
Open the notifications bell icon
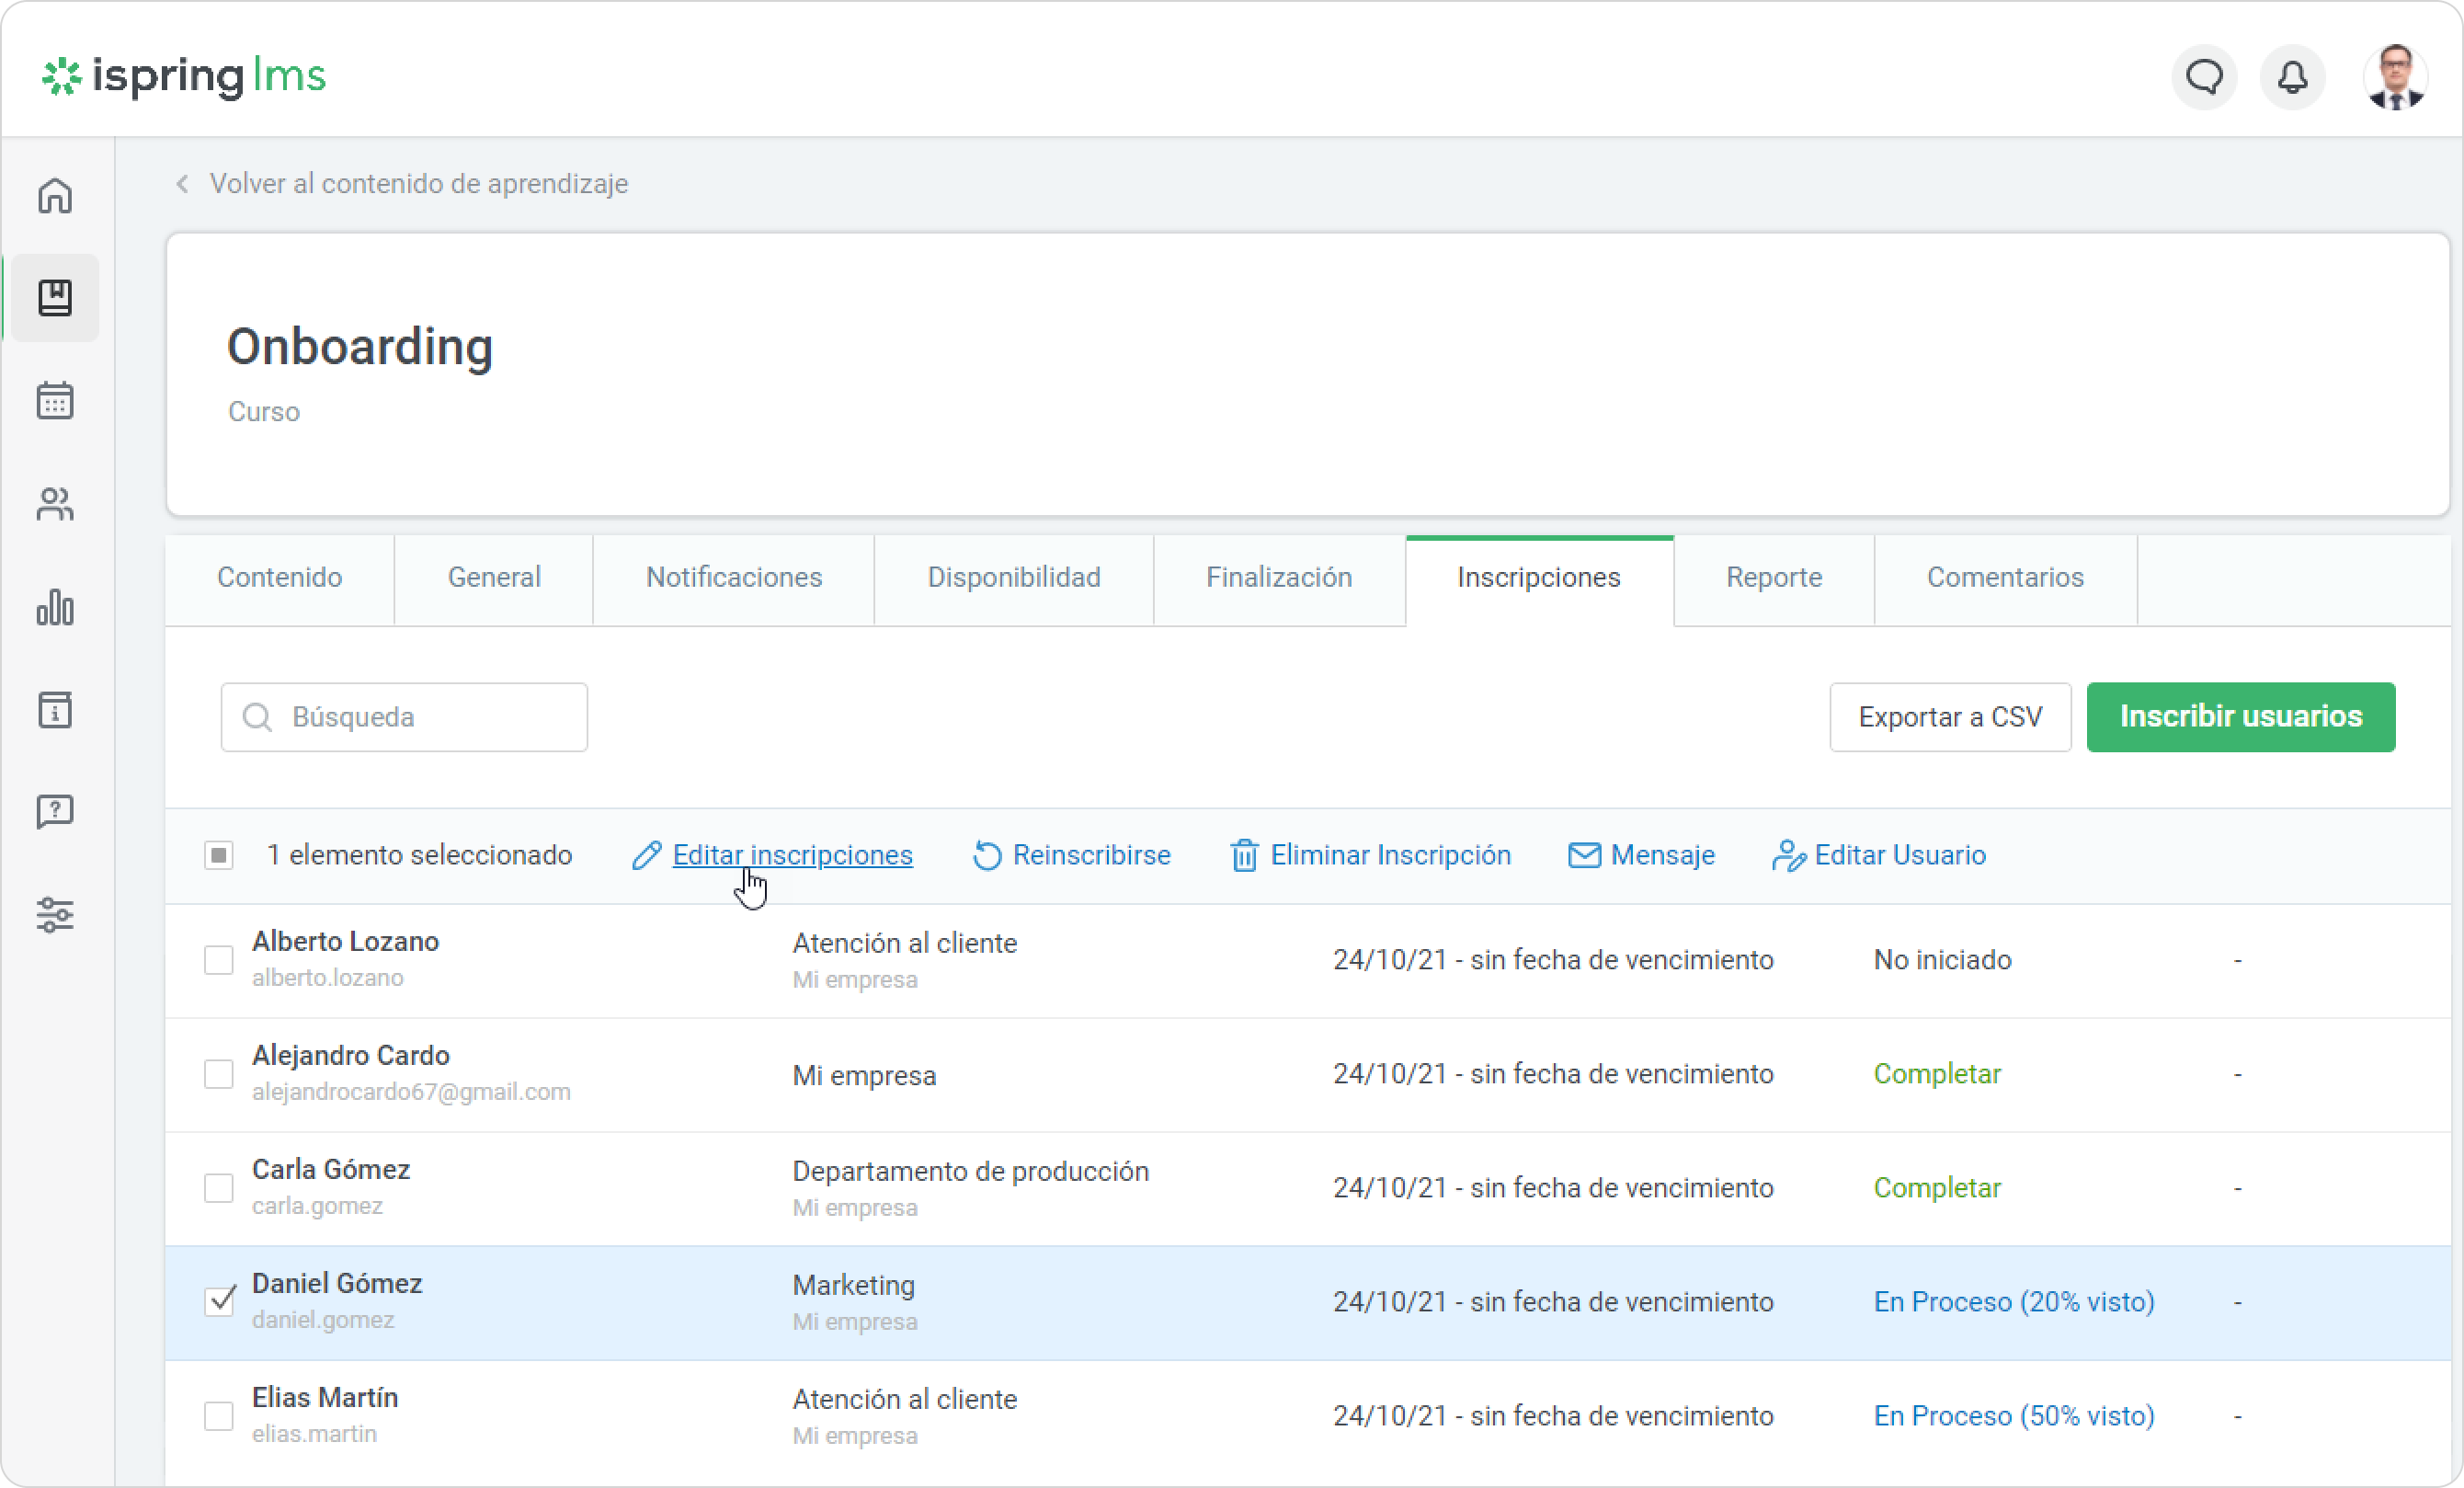tap(2292, 77)
